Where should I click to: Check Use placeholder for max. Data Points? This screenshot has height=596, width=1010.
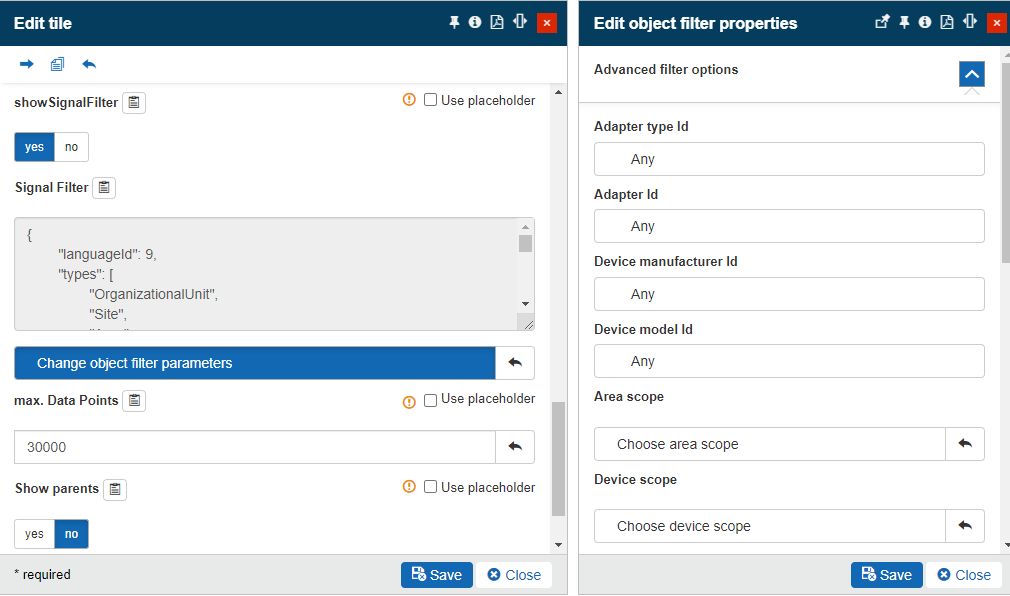tap(431, 399)
